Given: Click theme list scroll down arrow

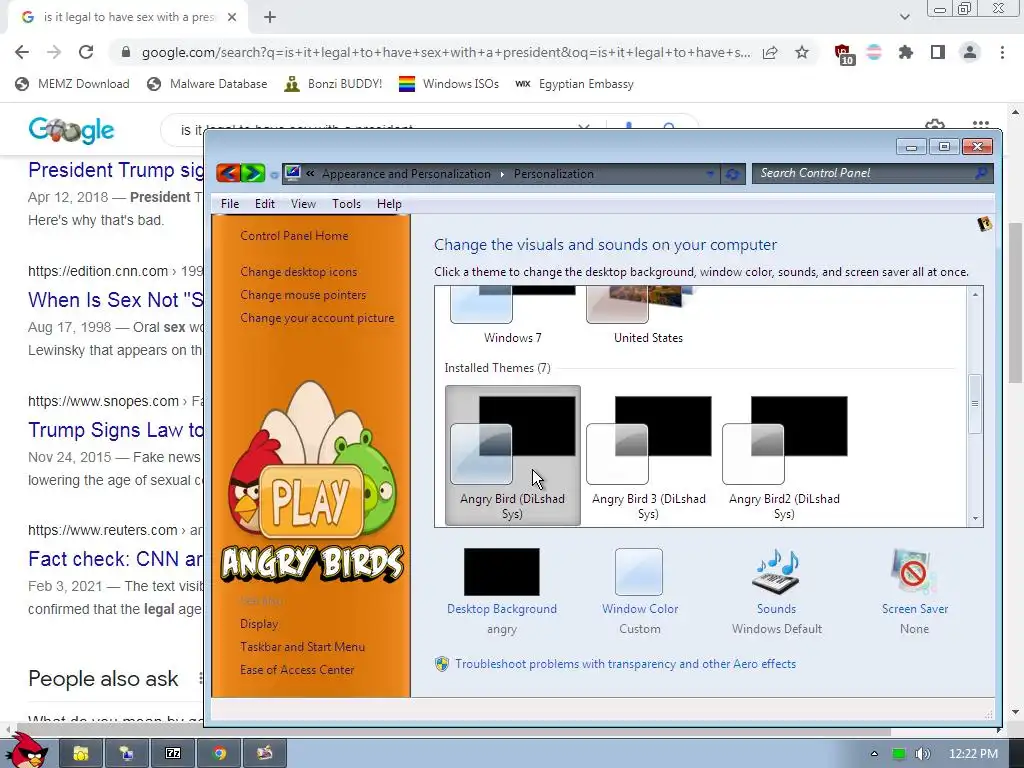Looking at the screenshot, I should (x=975, y=519).
